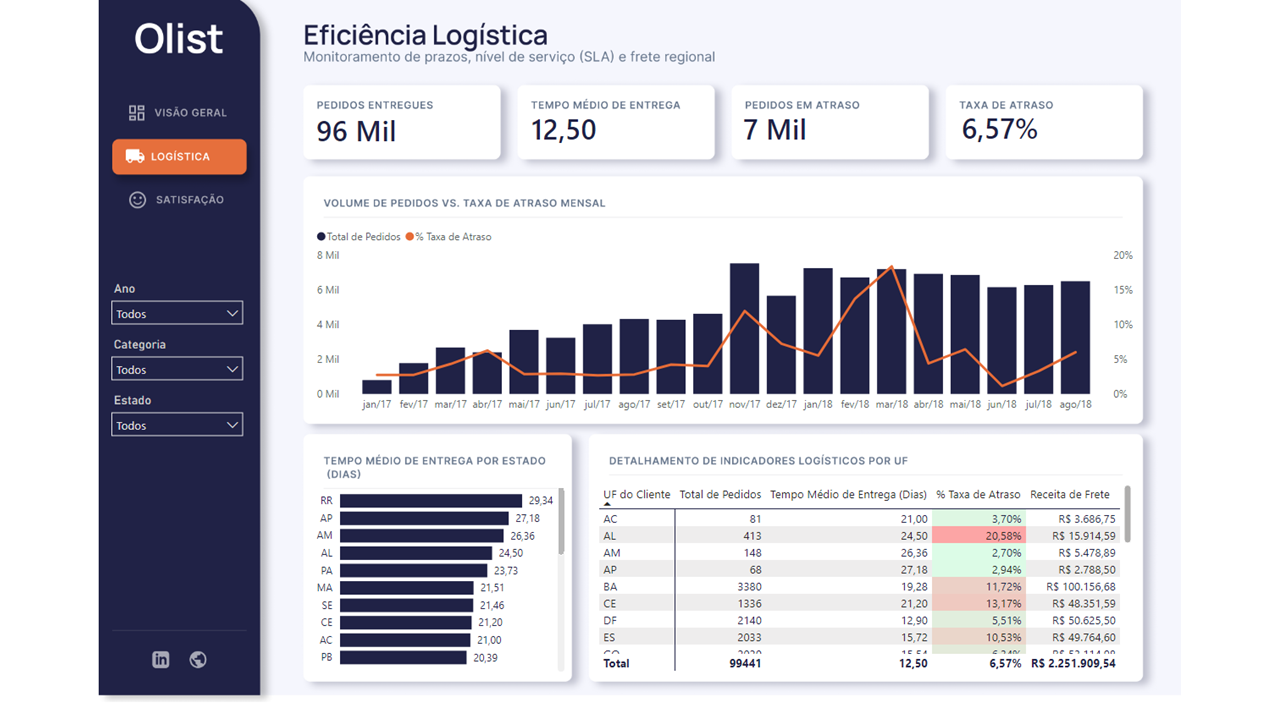The image size is (1280, 720).
Task: Sort table by Total de Pedidos column
Action: [720, 494]
